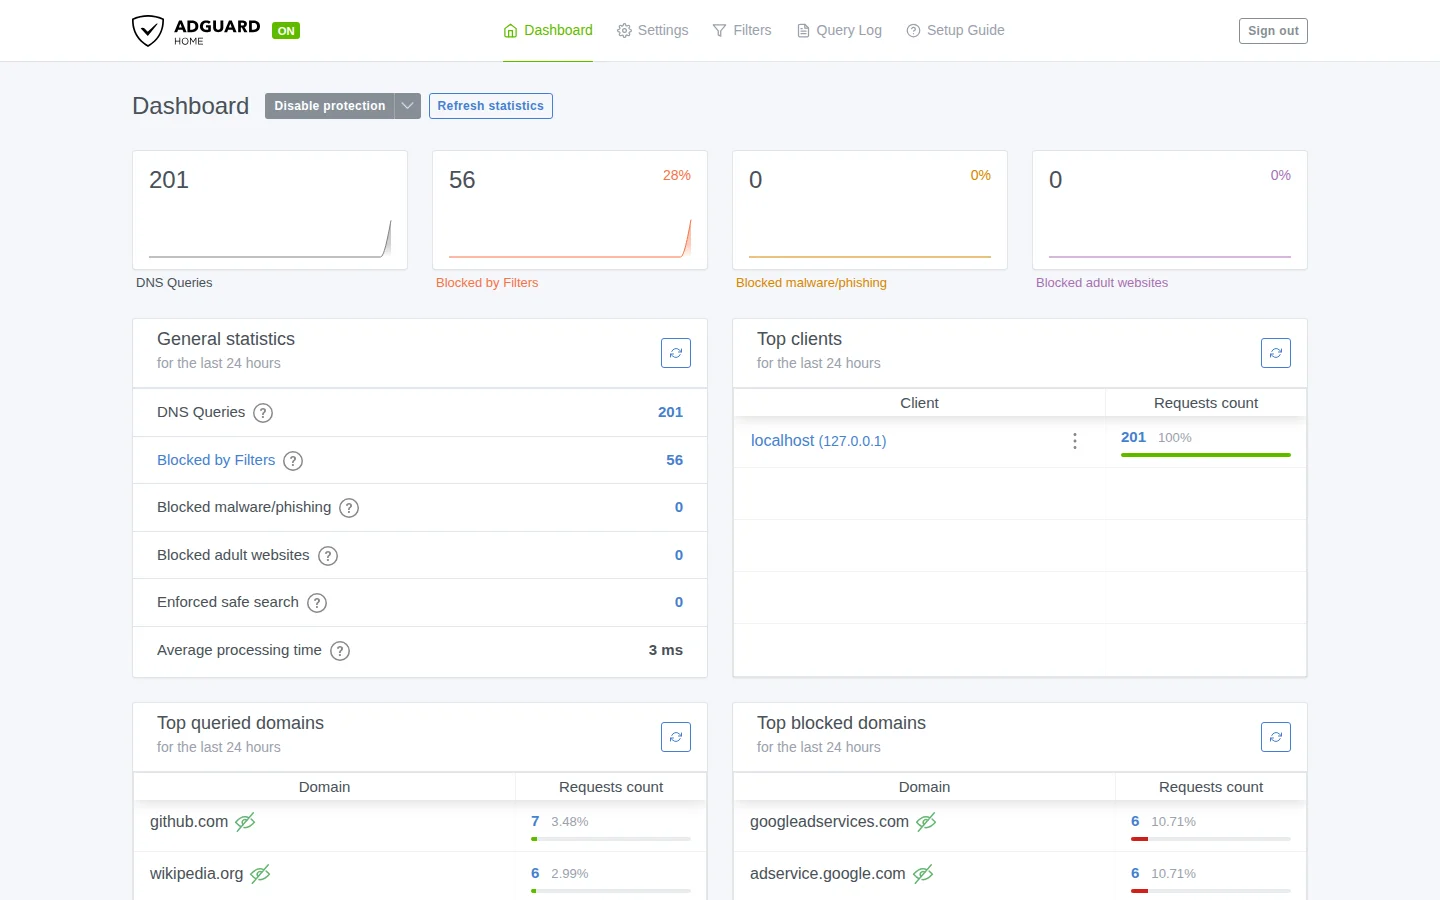Viewport: 1440px width, 900px height.
Task: Open the DNS Queries 201 stat card
Action: pyautogui.click(x=270, y=210)
